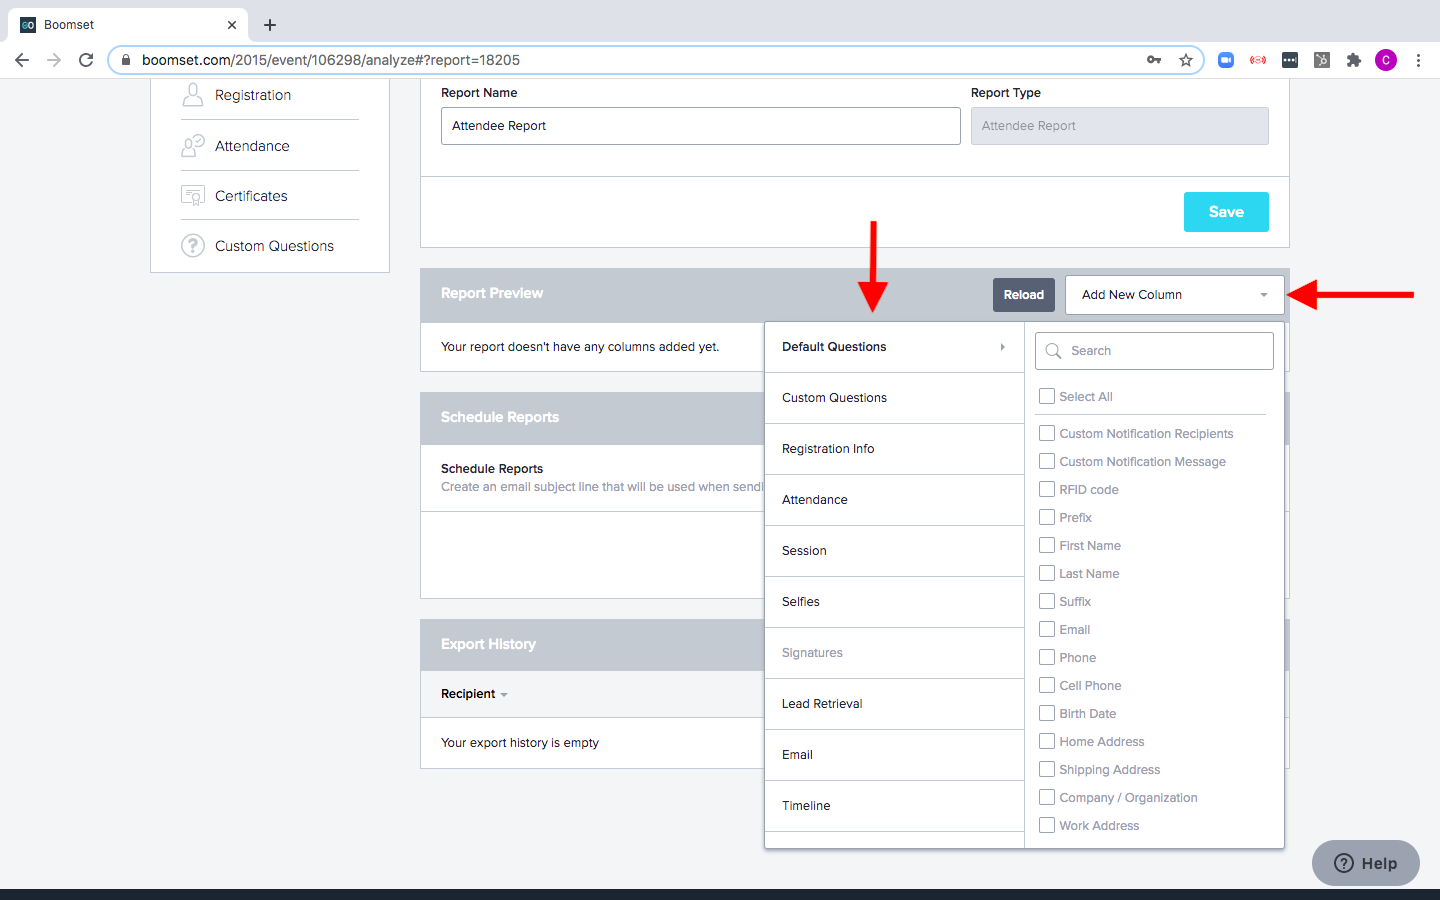Bookmark this page with star icon
Screen dimensions: 1440x900
(1186, 60)
